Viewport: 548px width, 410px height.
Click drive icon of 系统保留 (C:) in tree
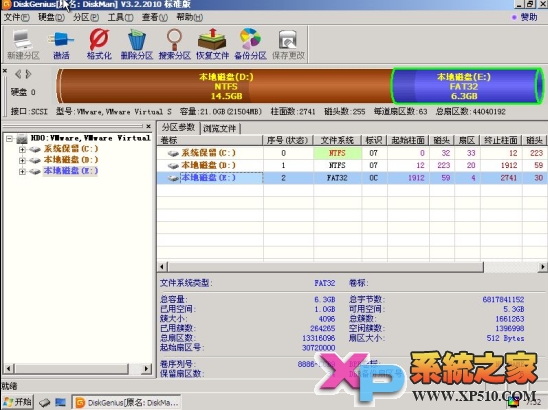point(35,150)
